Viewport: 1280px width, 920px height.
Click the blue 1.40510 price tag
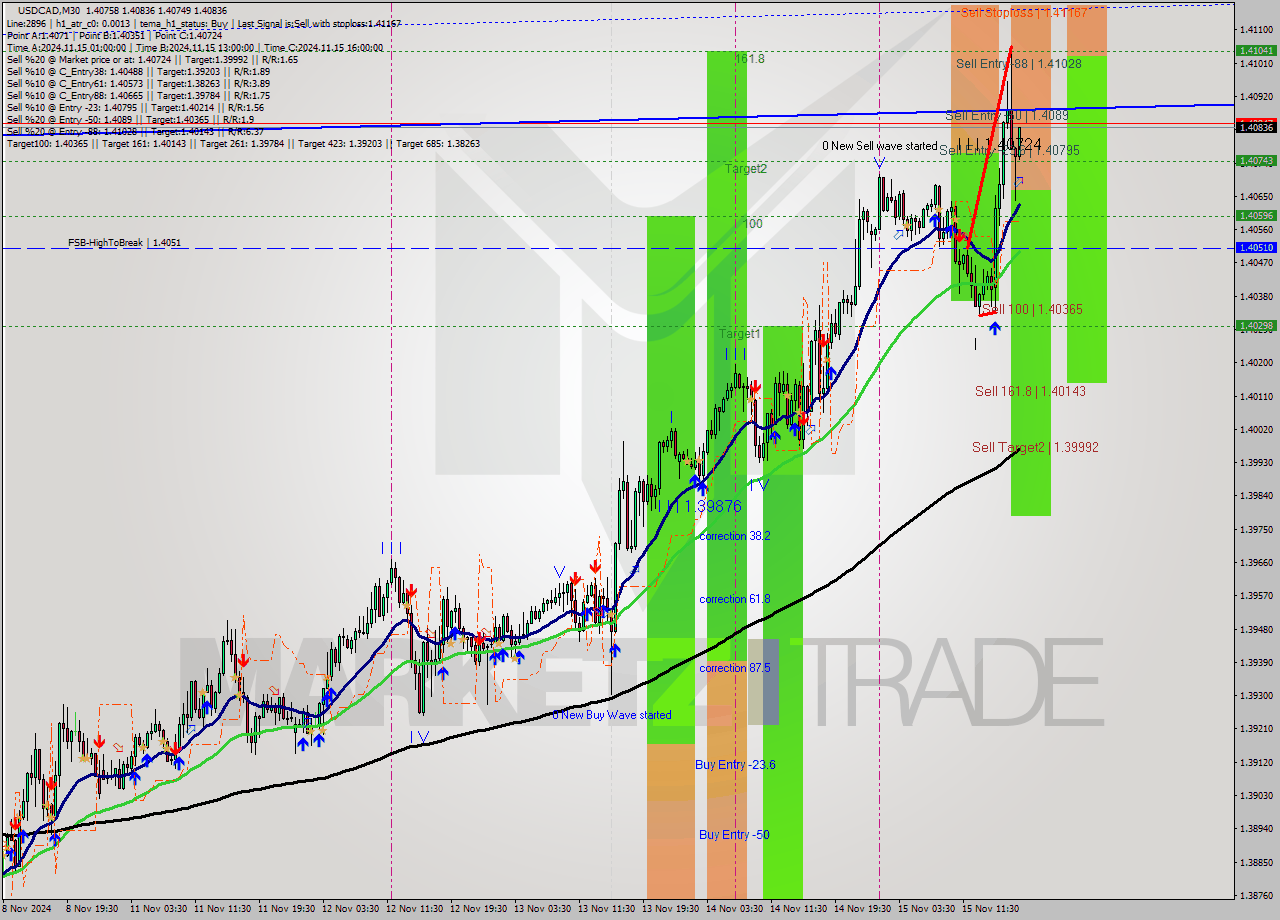pos(1256,247)
